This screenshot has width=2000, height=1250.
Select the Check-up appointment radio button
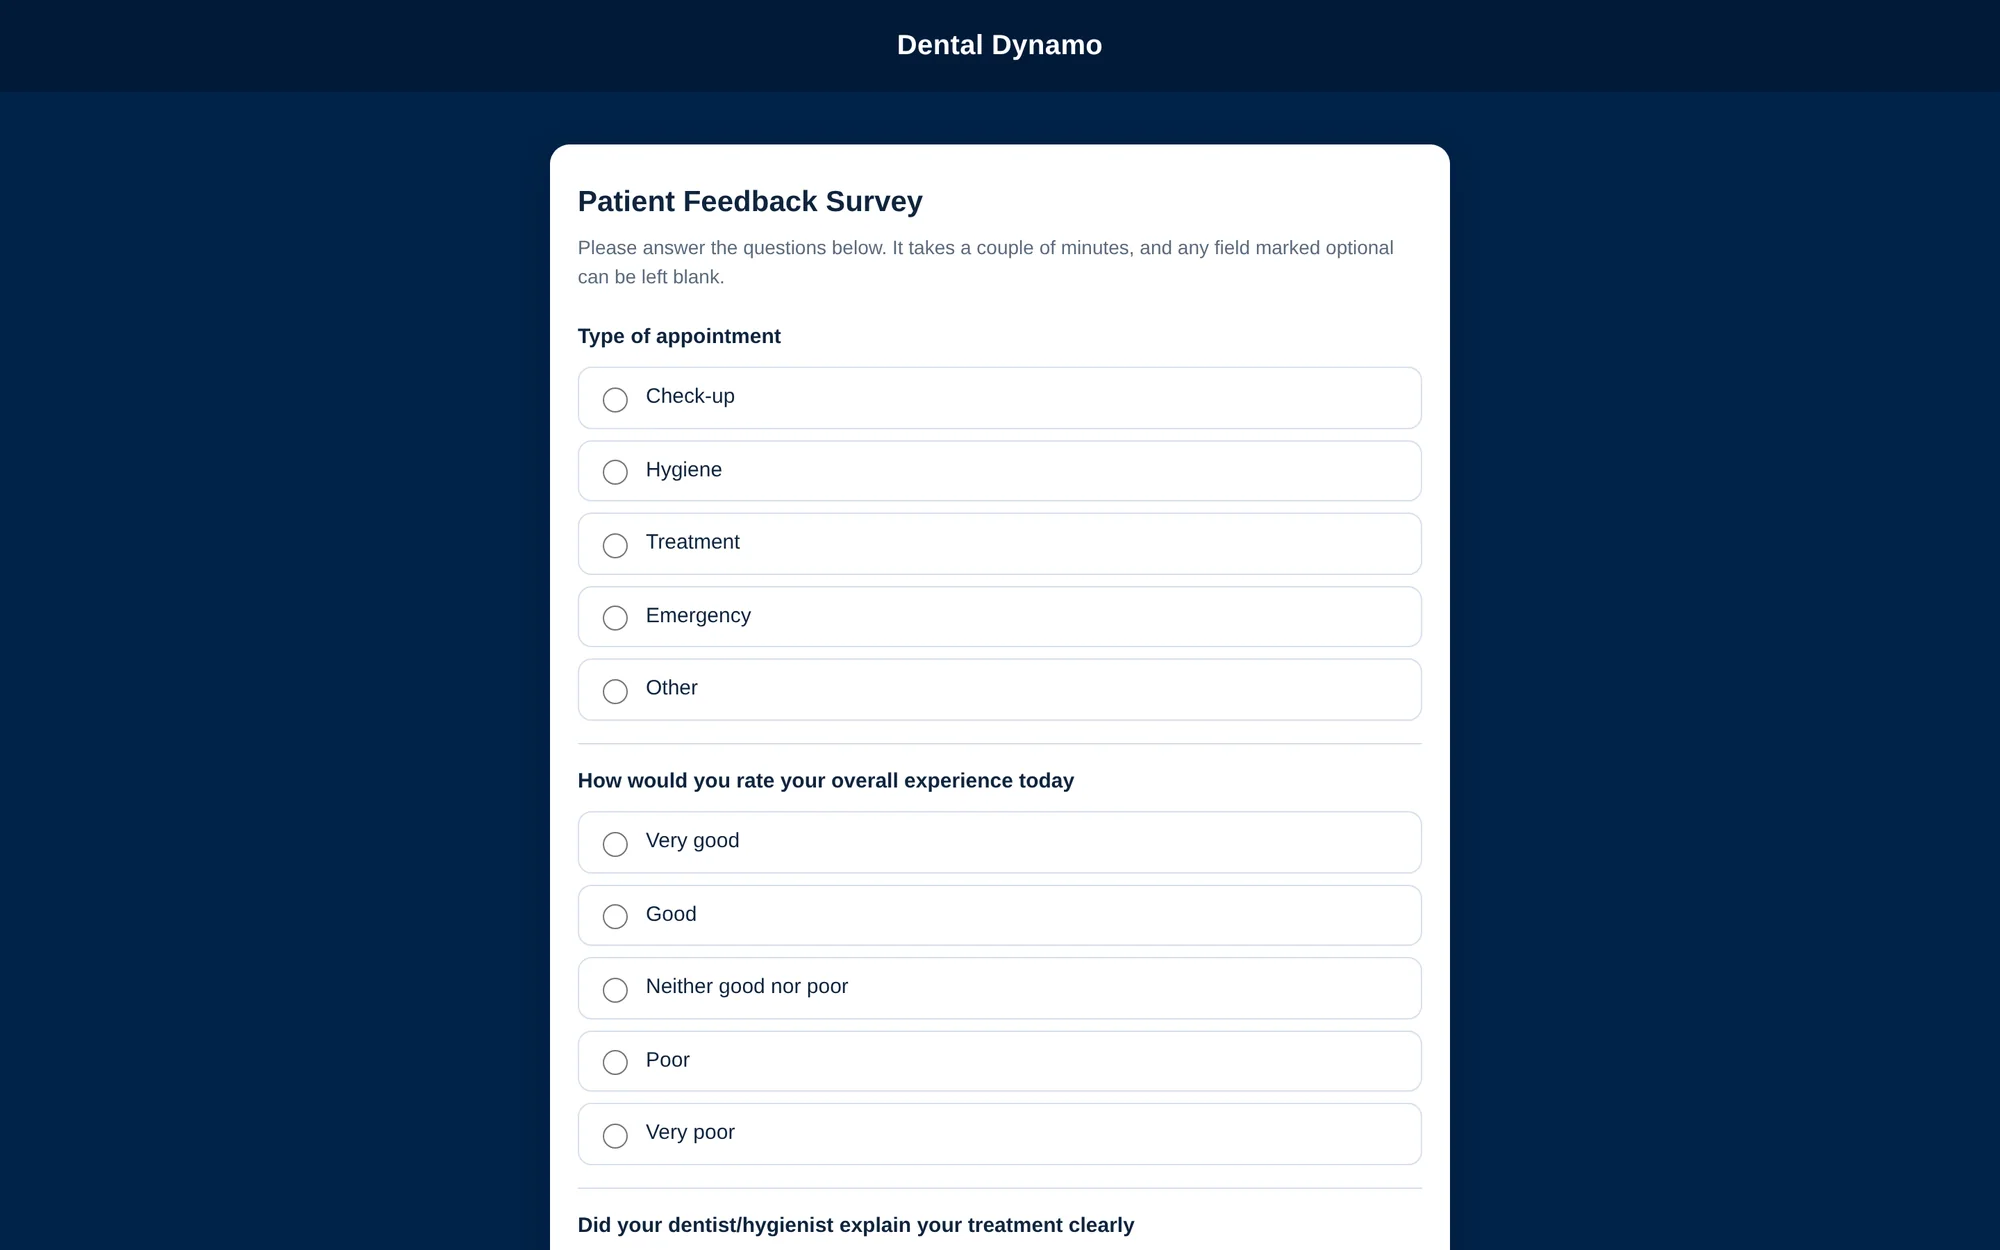coord(615,399)
